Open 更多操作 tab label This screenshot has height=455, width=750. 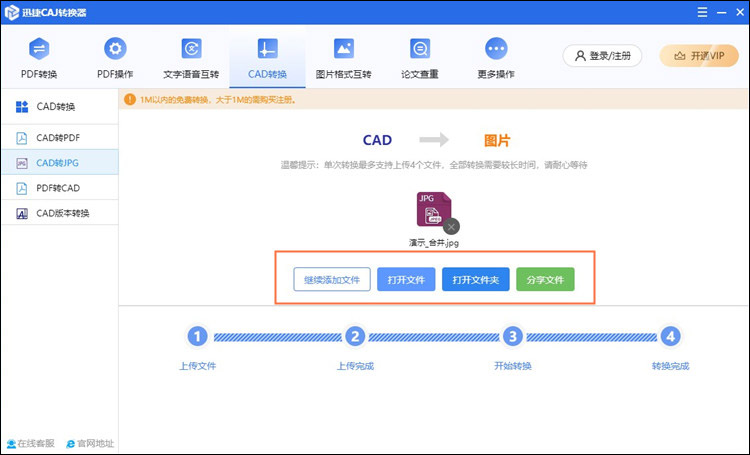coord(496,74)
